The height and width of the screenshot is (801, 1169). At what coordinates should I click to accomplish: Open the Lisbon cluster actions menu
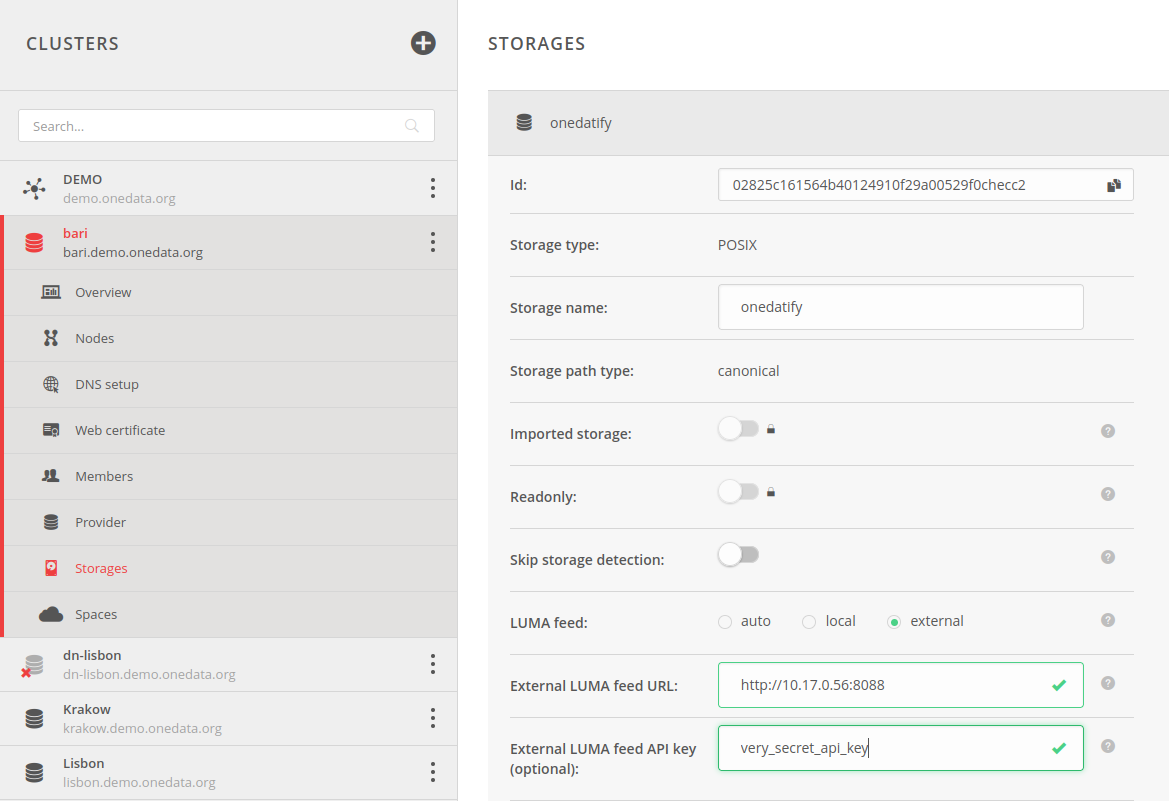[432, 772]
